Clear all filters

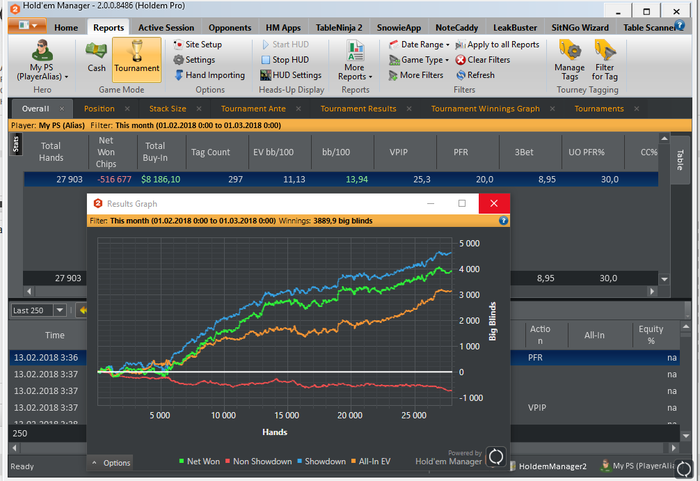point(483,59)
